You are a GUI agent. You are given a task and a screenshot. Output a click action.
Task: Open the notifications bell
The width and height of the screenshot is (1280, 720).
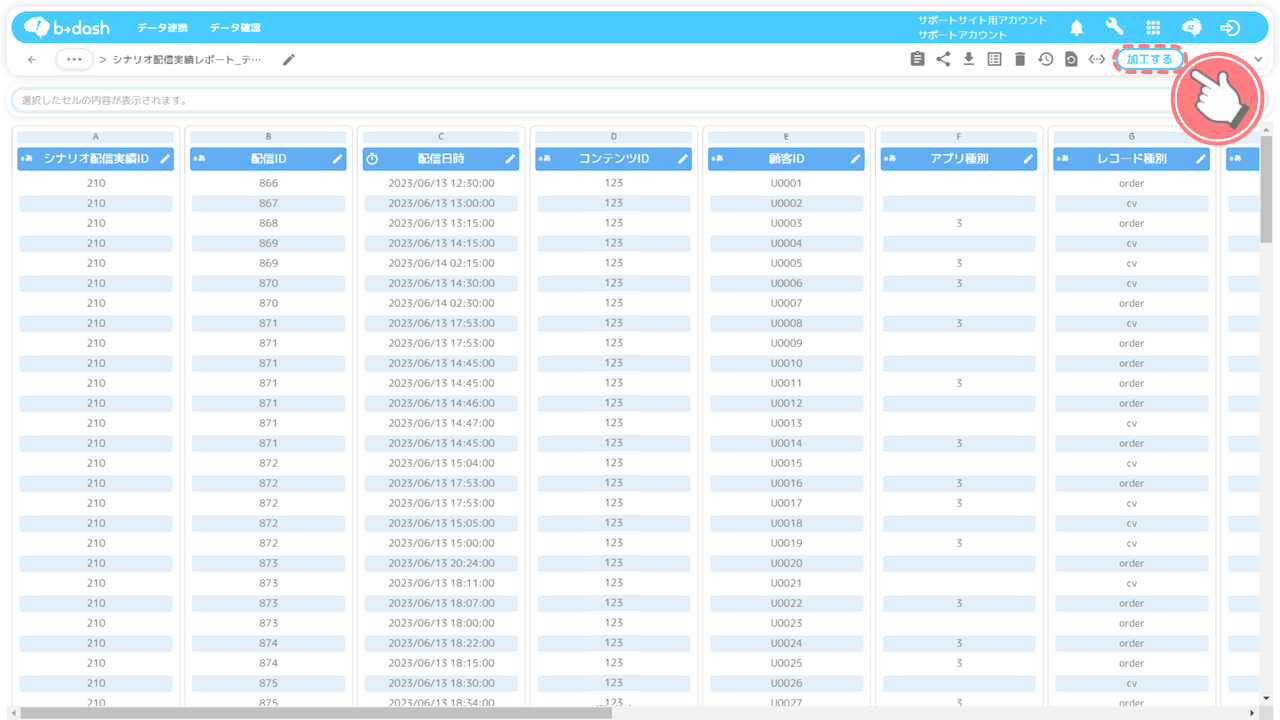[1077, 28]
